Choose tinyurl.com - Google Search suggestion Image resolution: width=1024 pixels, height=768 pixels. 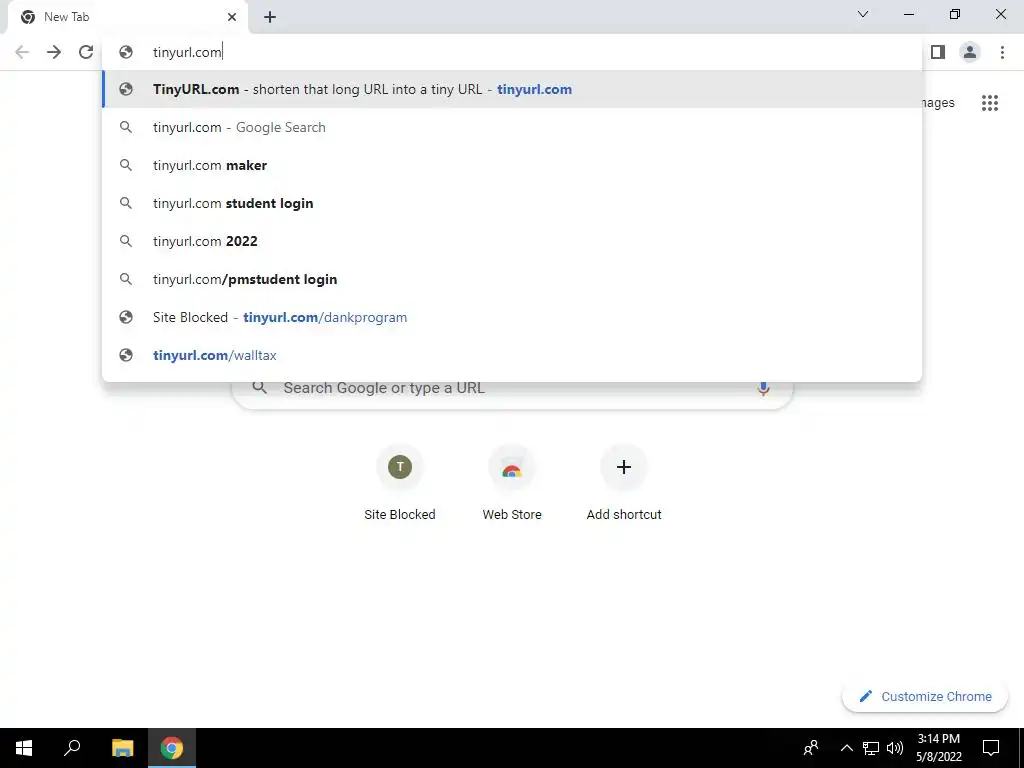(512, 127)
